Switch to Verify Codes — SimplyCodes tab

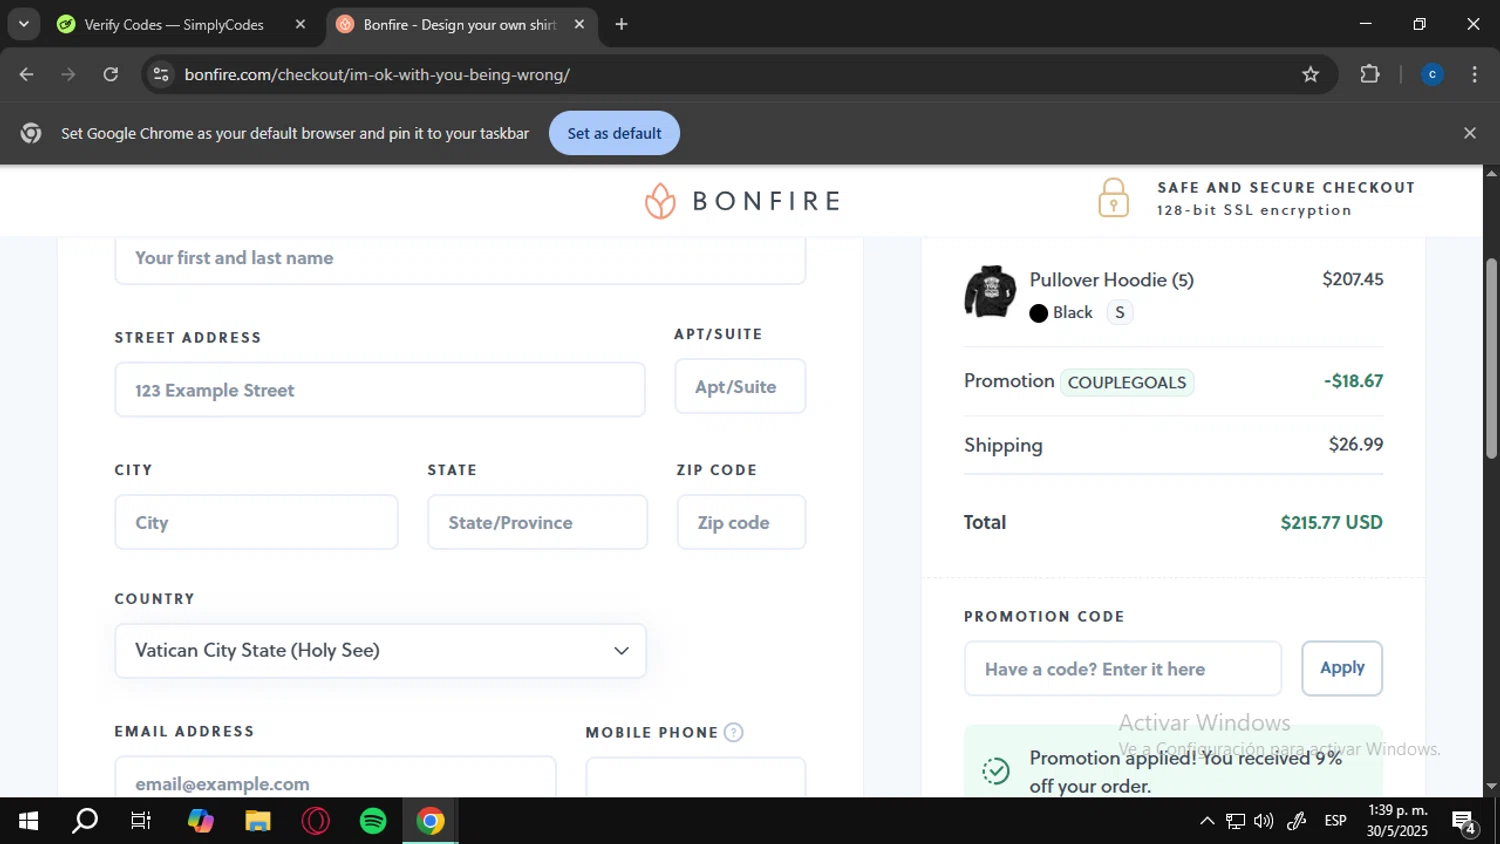[x=174, y=25]
